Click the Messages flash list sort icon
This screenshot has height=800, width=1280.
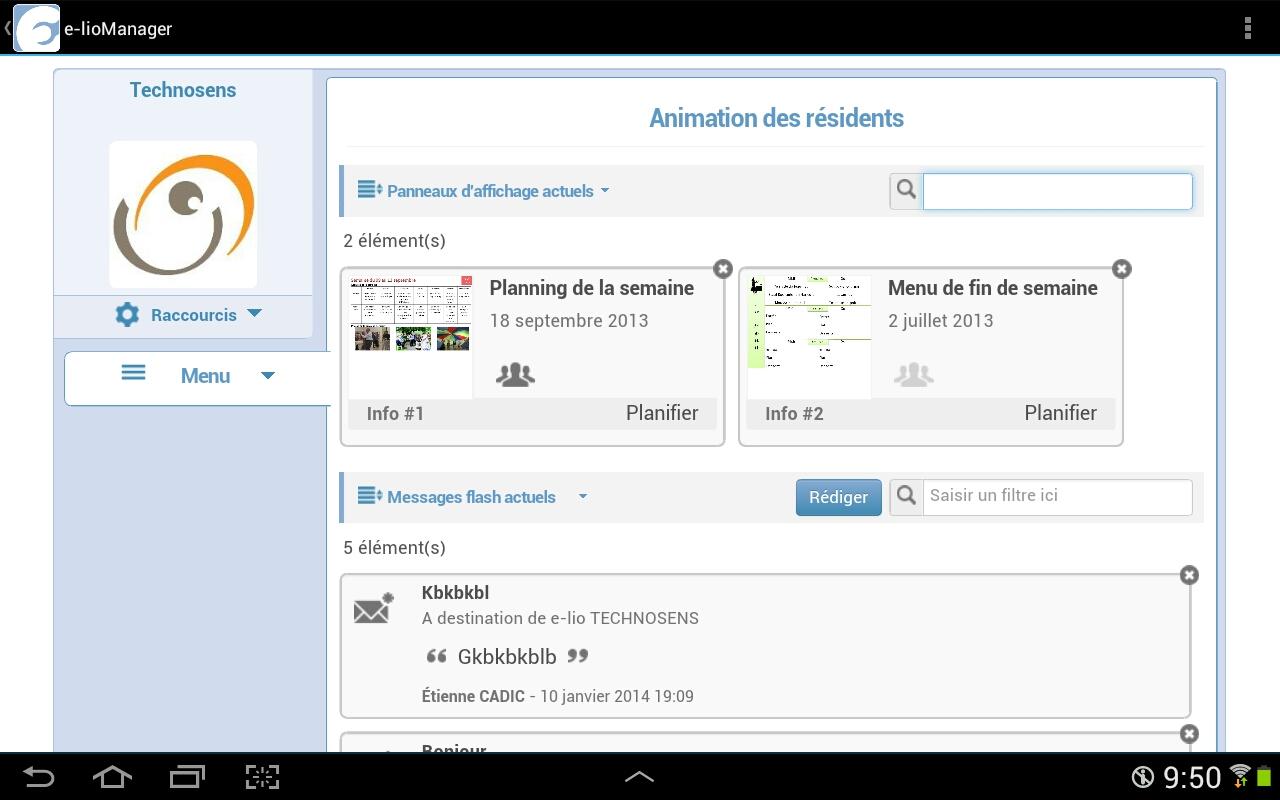[x=370, y=495]
